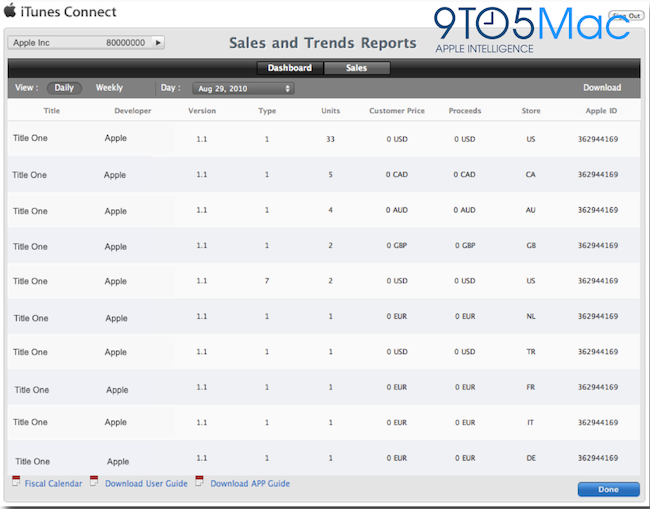
Task: Switch to the Dashboard tab
Action: pos(290,68)
